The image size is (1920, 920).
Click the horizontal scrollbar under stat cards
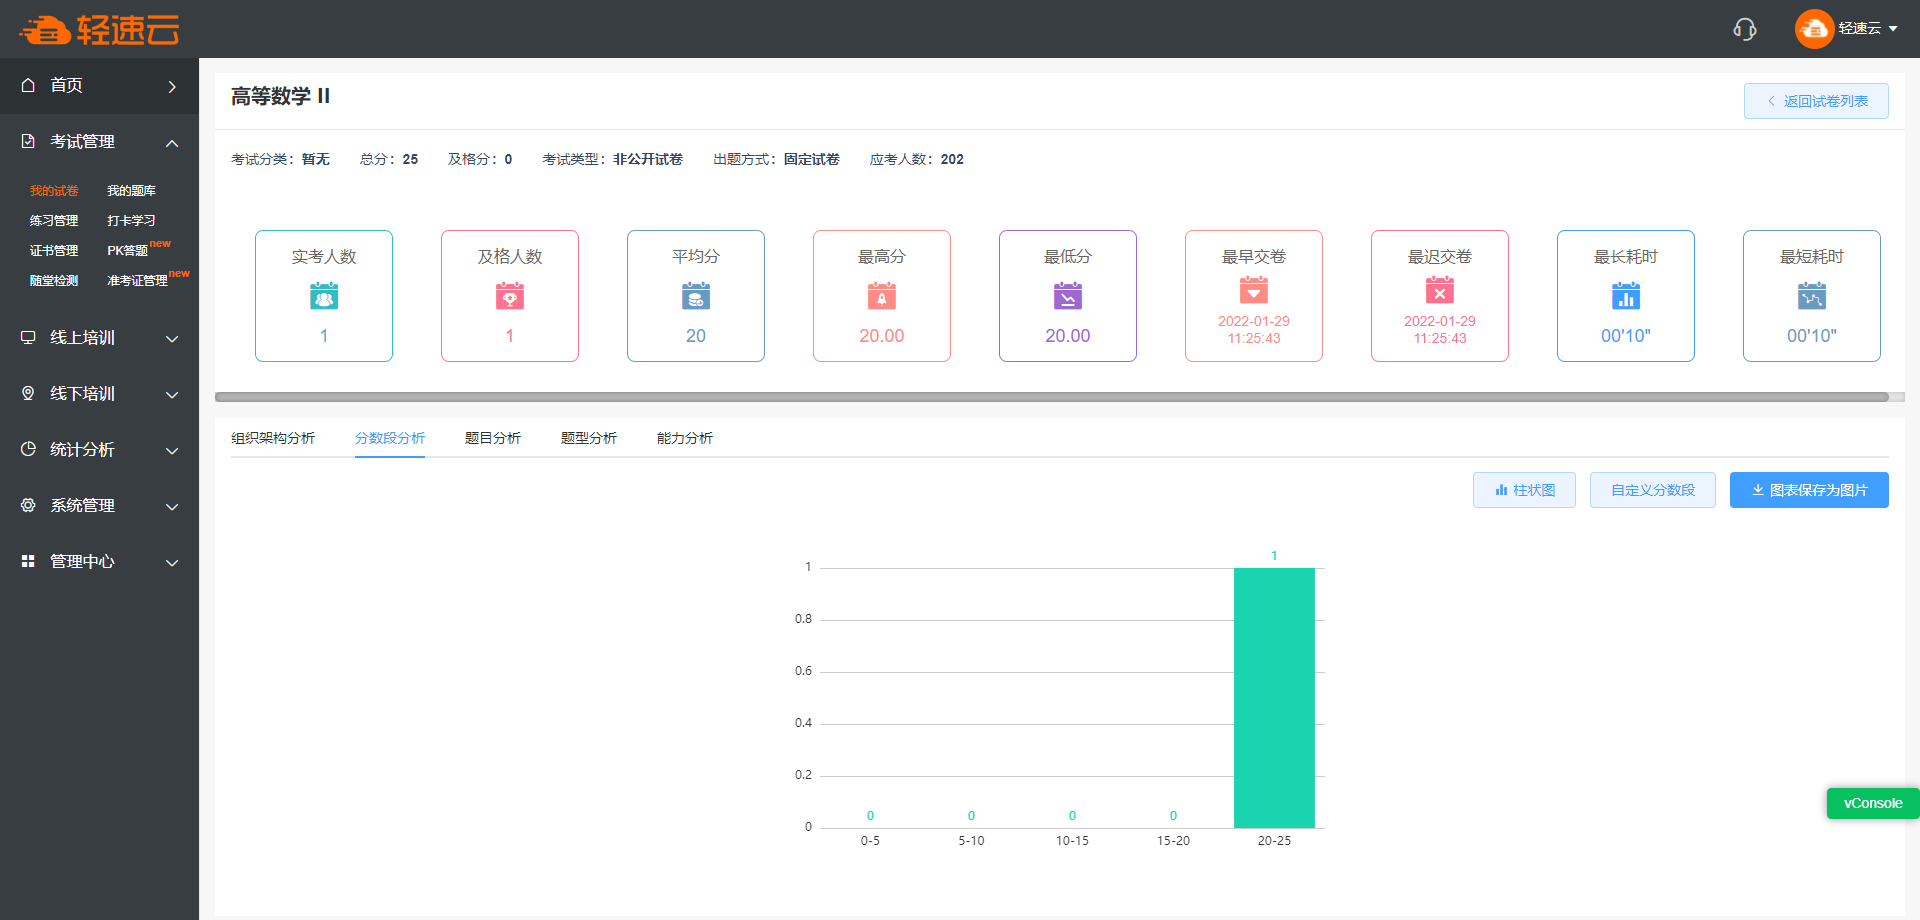pyautogui.click(x=1050, y=397)
